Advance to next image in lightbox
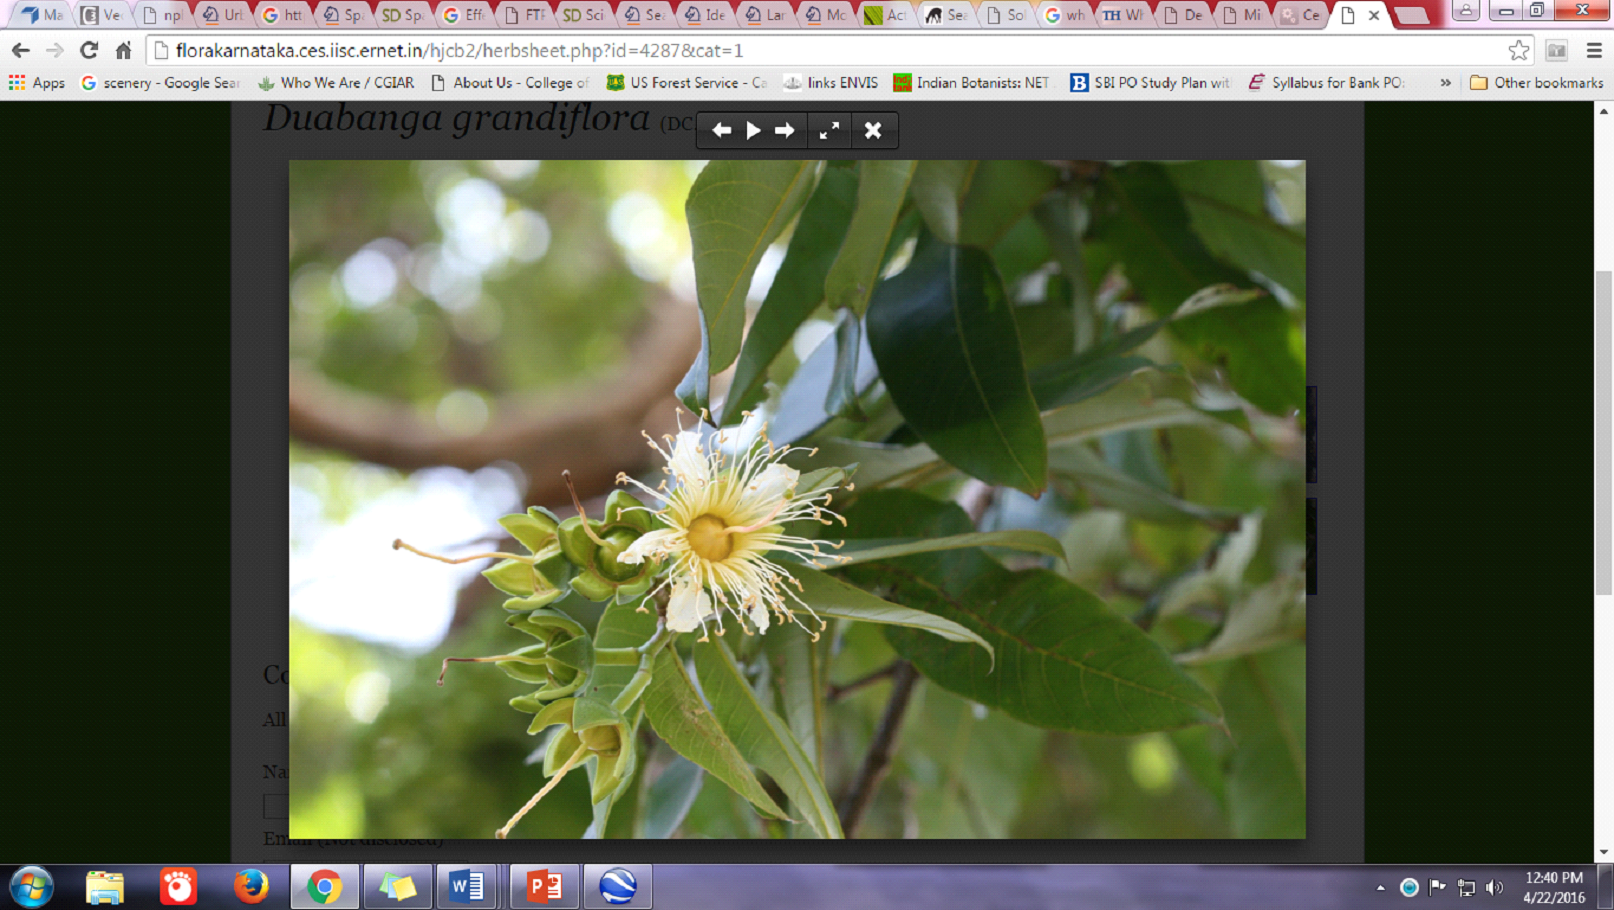1614x910 pixels. click(785, 131)
